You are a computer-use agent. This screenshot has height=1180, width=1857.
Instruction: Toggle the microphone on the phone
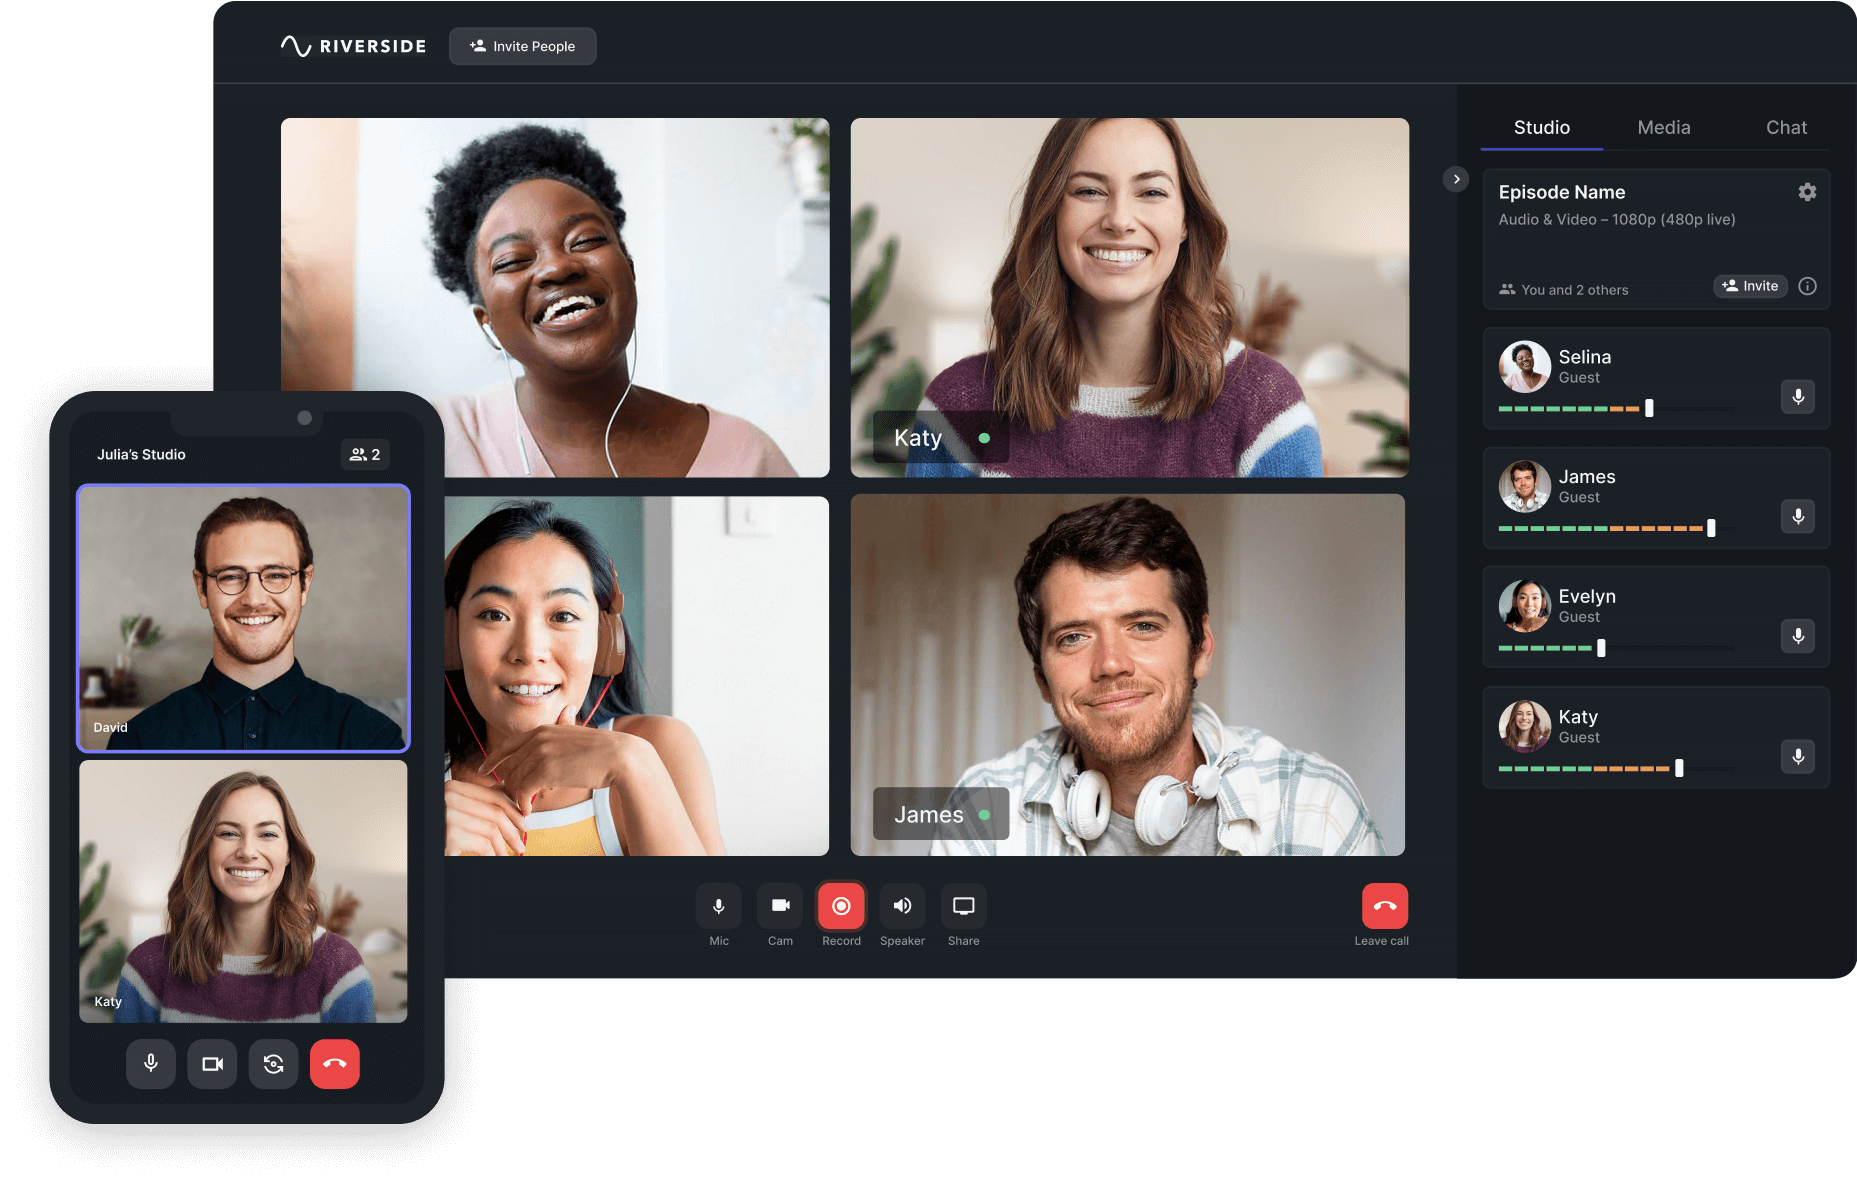(151, 1064)
